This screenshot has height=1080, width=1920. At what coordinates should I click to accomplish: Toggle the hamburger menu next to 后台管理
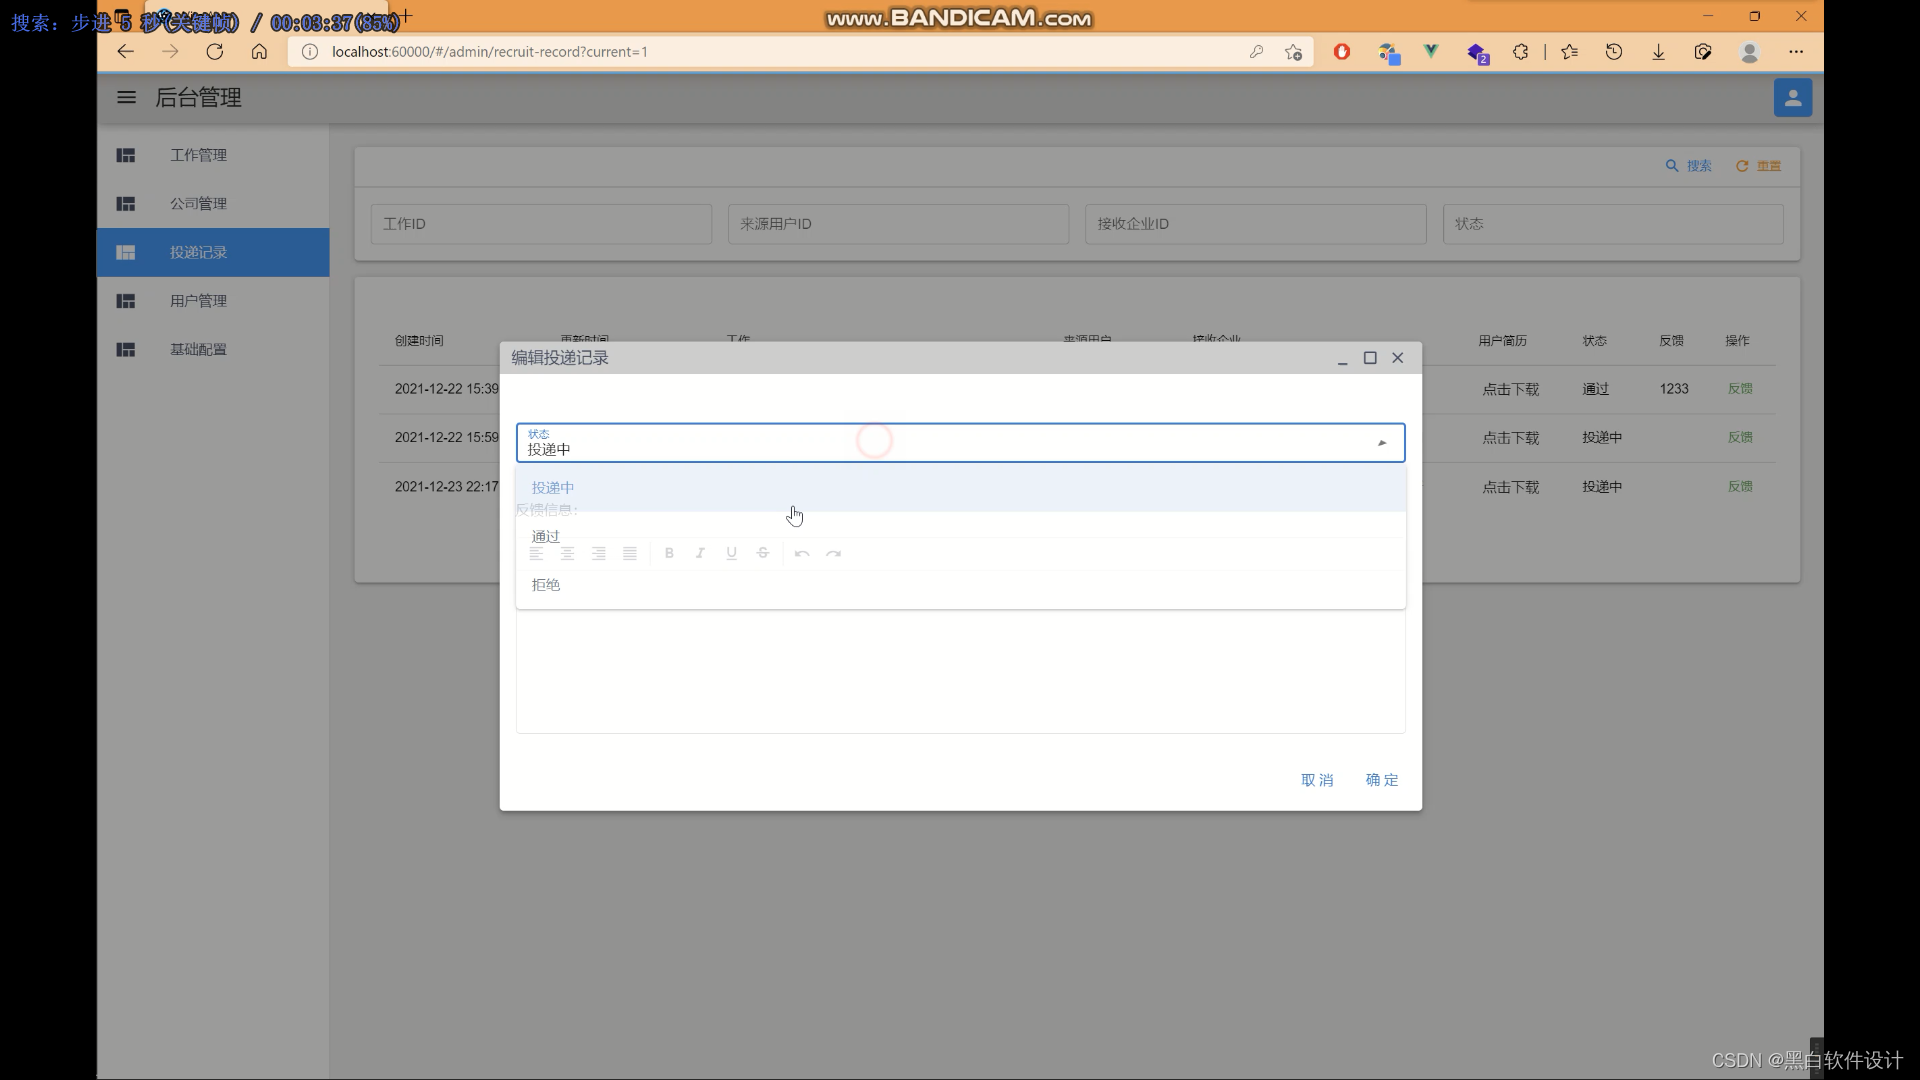click(x=126, y=97)
